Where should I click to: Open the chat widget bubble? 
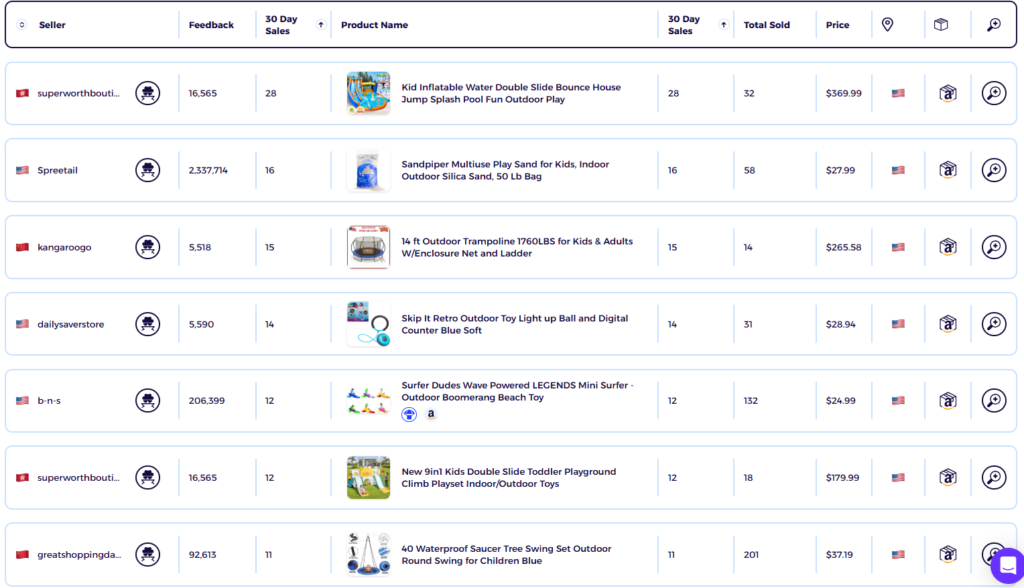tap(1008, 565)
